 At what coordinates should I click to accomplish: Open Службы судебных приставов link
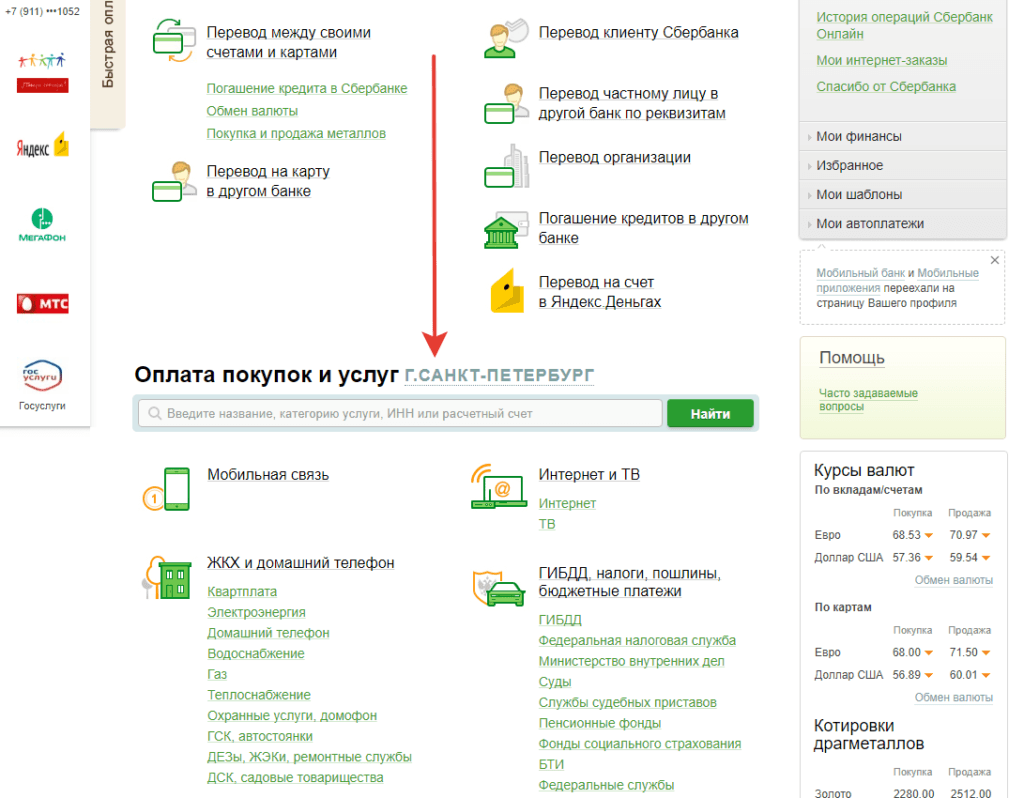[x=627, y=703]
